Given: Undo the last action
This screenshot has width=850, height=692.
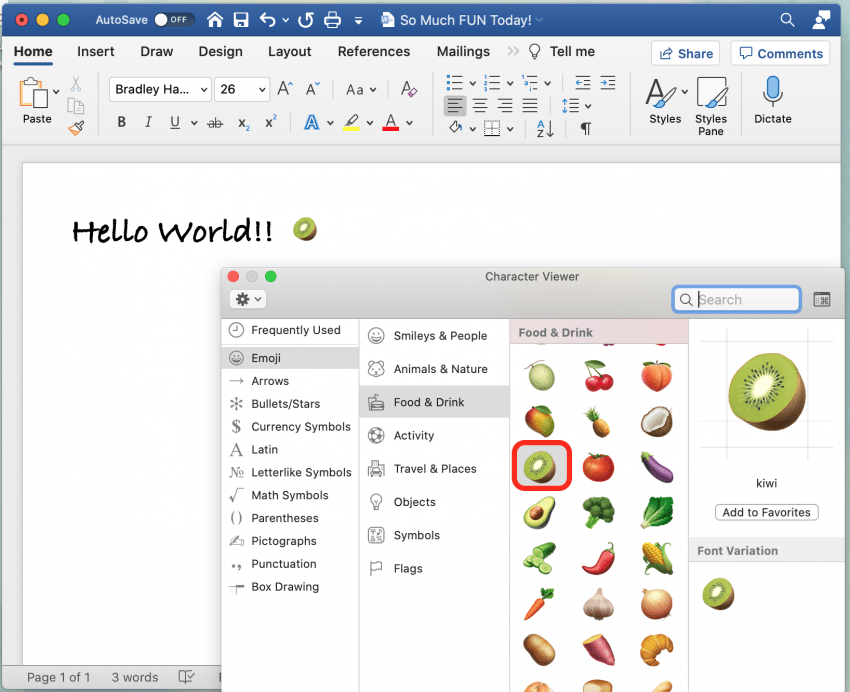Looking at the screenshot, I should (267, 20).
